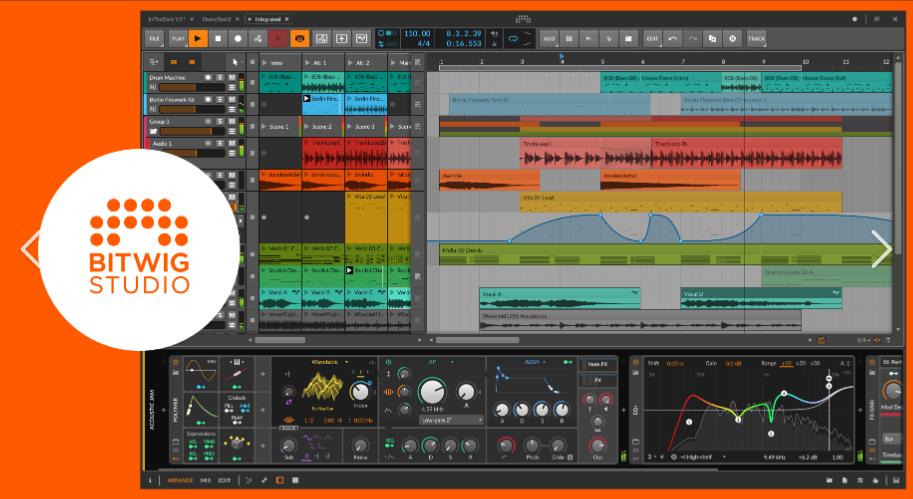Click the stop-all-clips square in launcher header
The height and width of the screenshot is (499, 913).
click(252, 62)
